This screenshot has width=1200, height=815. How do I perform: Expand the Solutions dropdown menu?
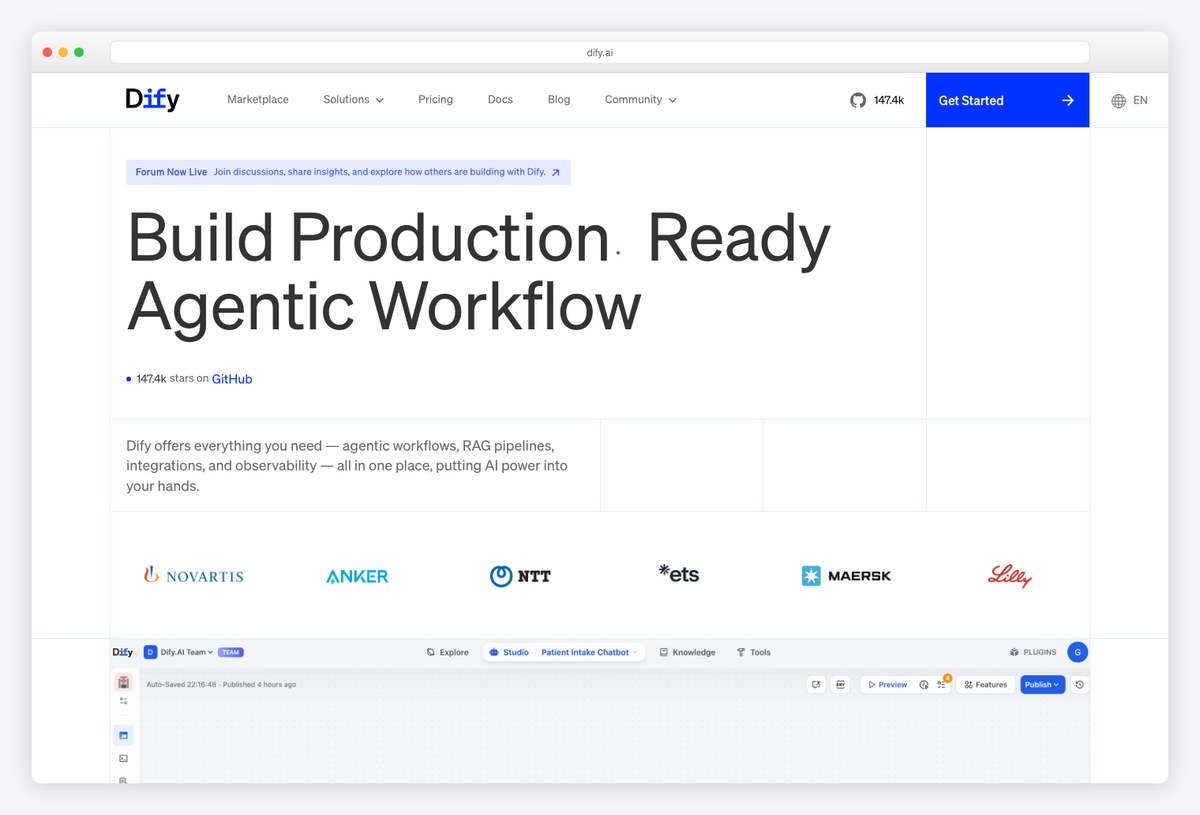point(353,100)
